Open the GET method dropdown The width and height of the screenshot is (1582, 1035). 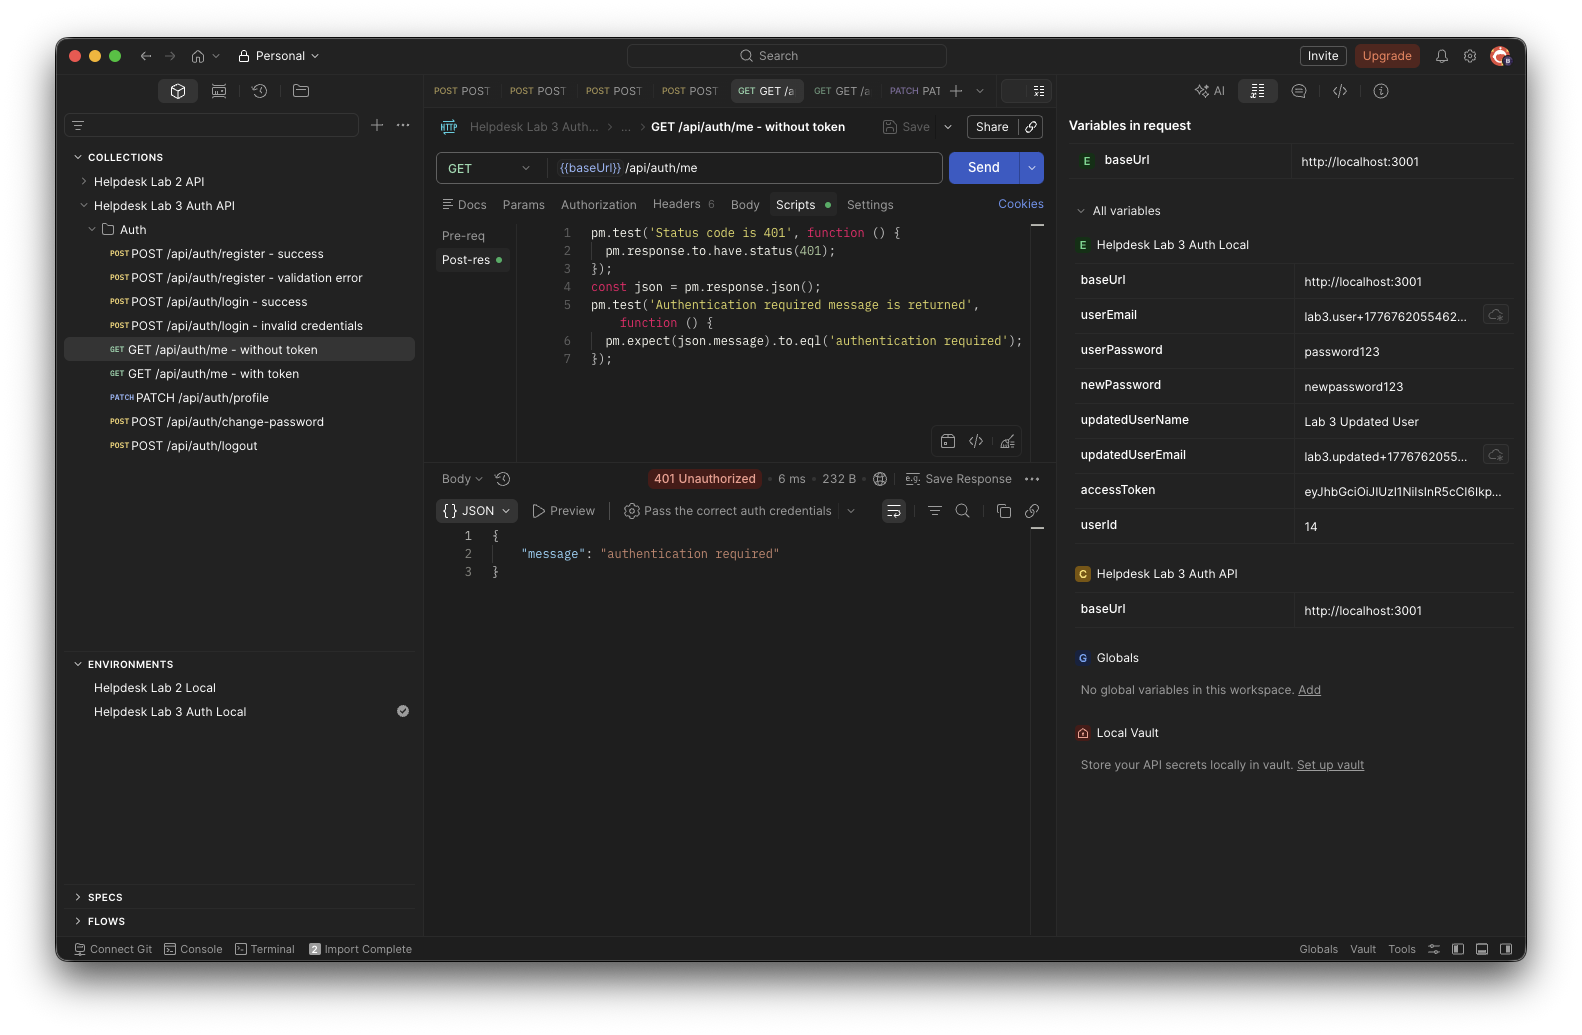coord(489,168)
